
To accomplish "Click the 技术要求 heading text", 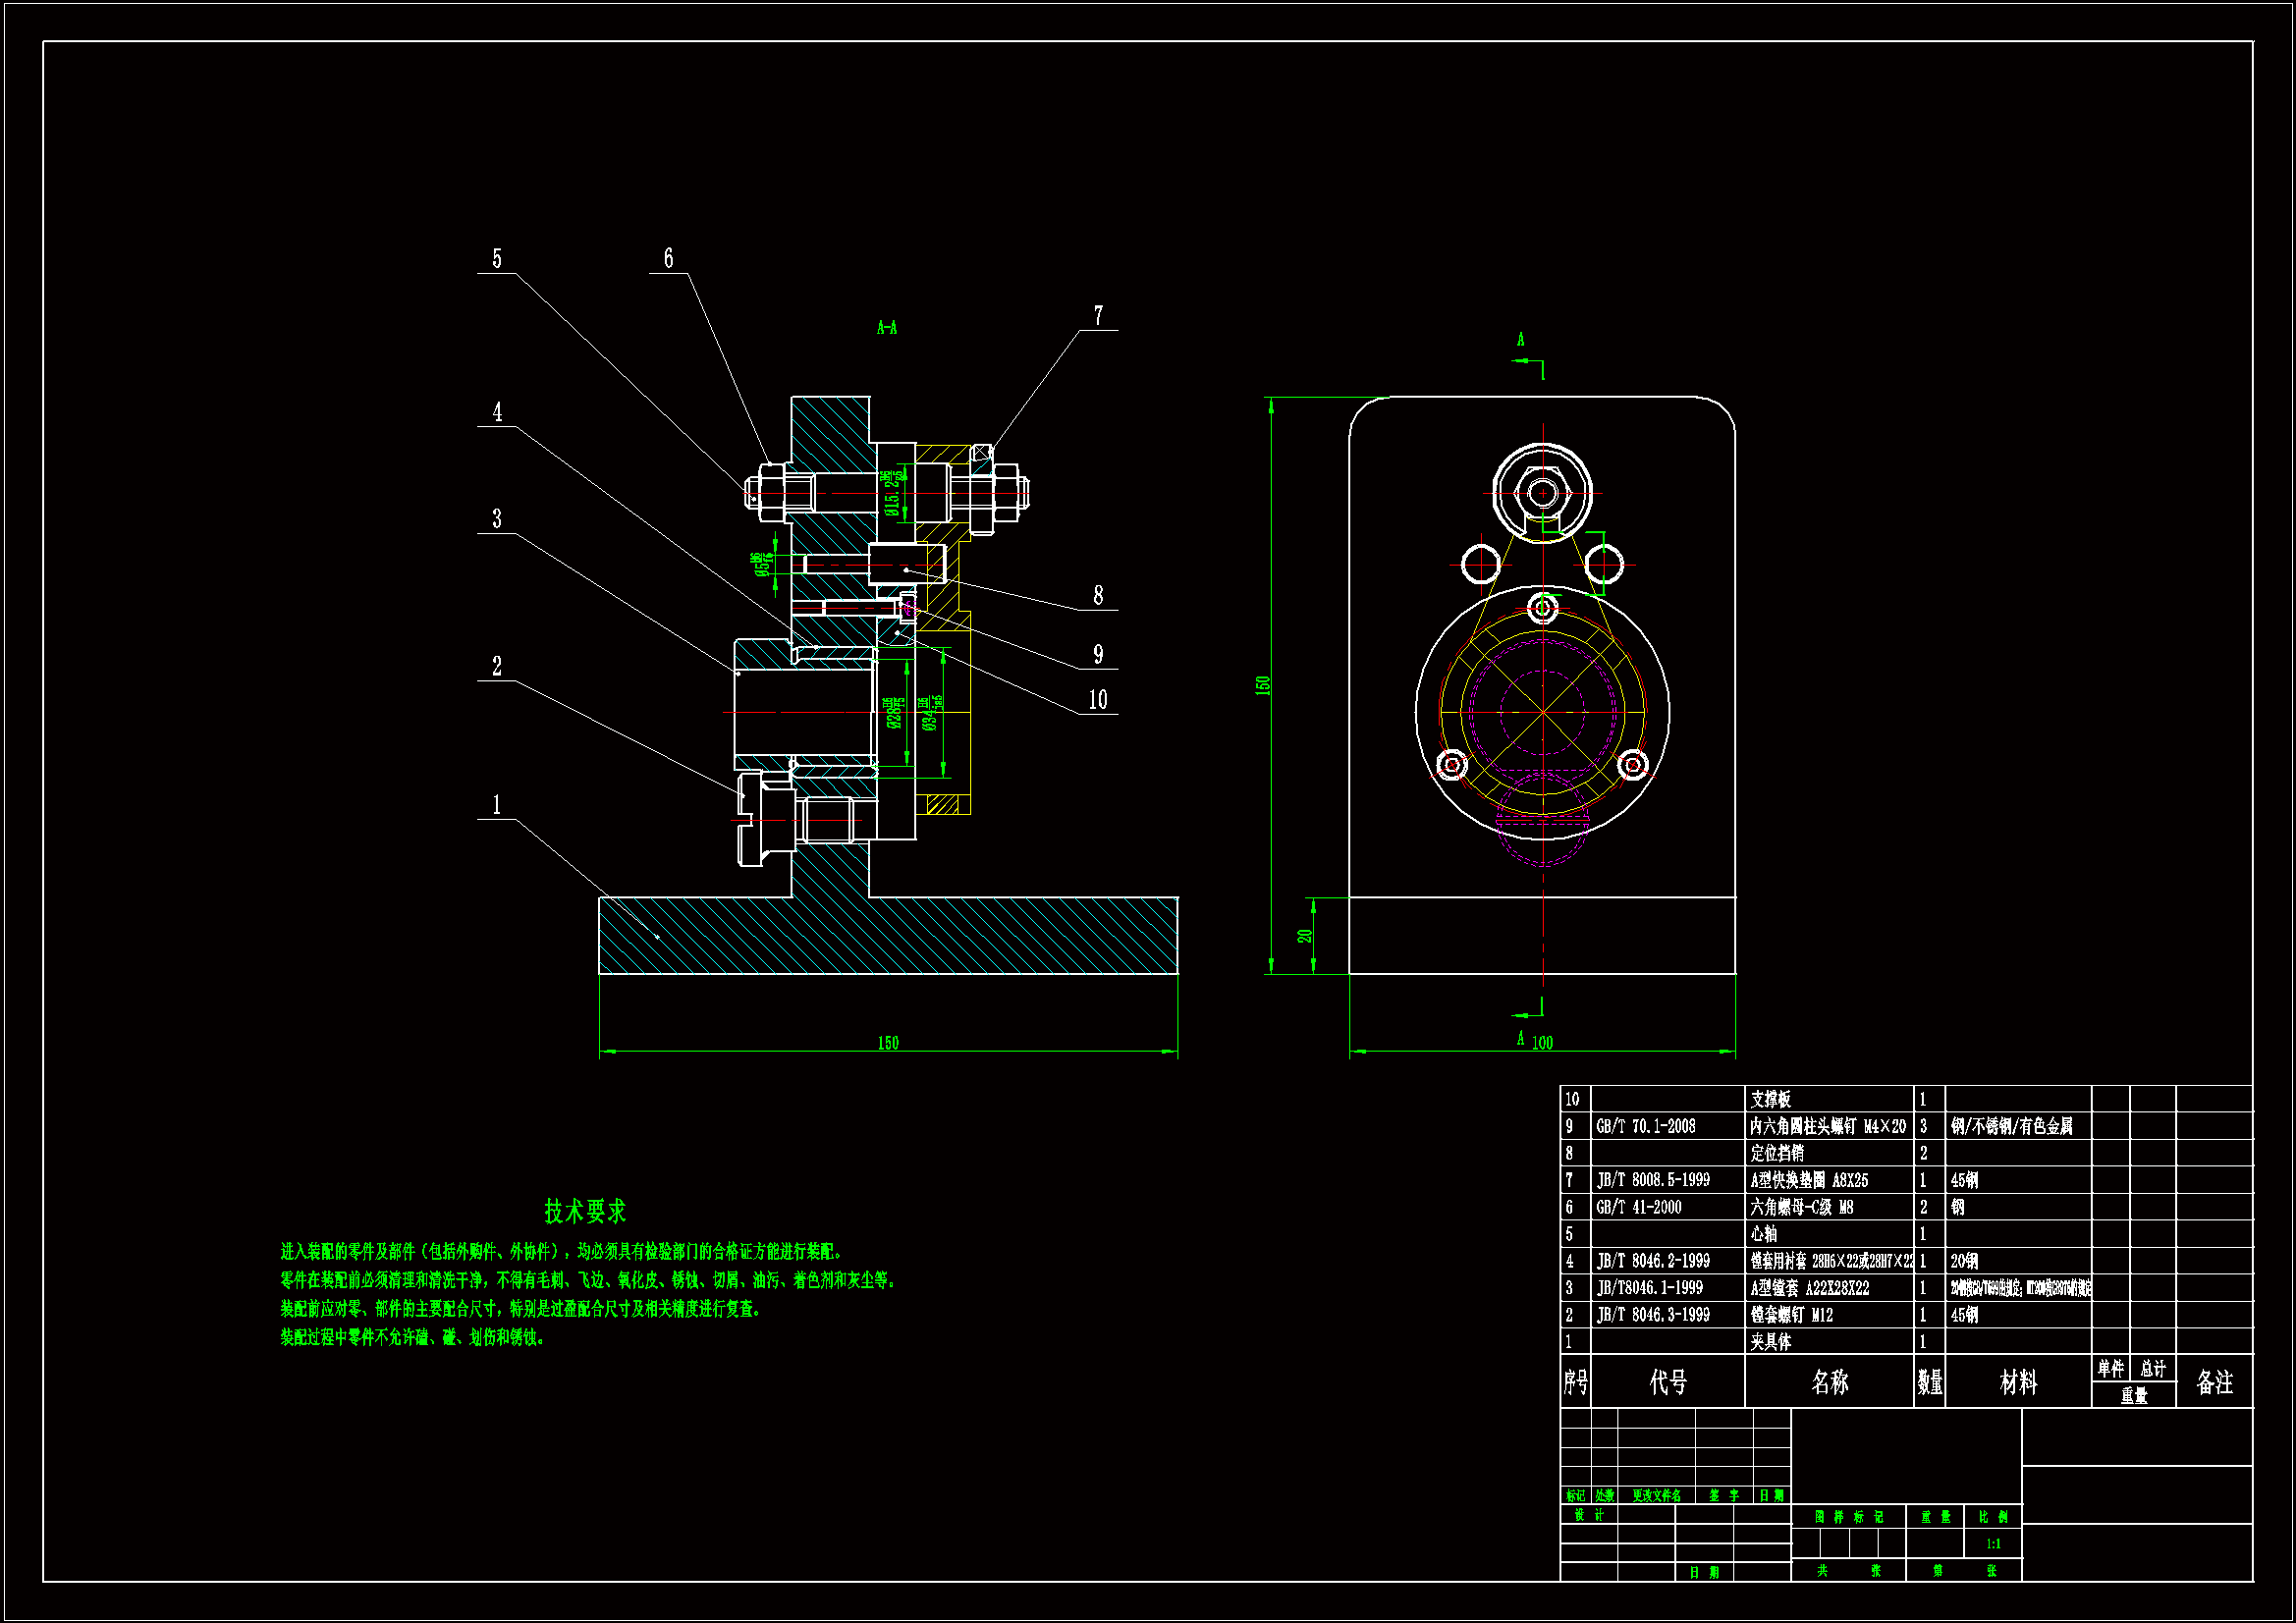I will (585, 1212).
